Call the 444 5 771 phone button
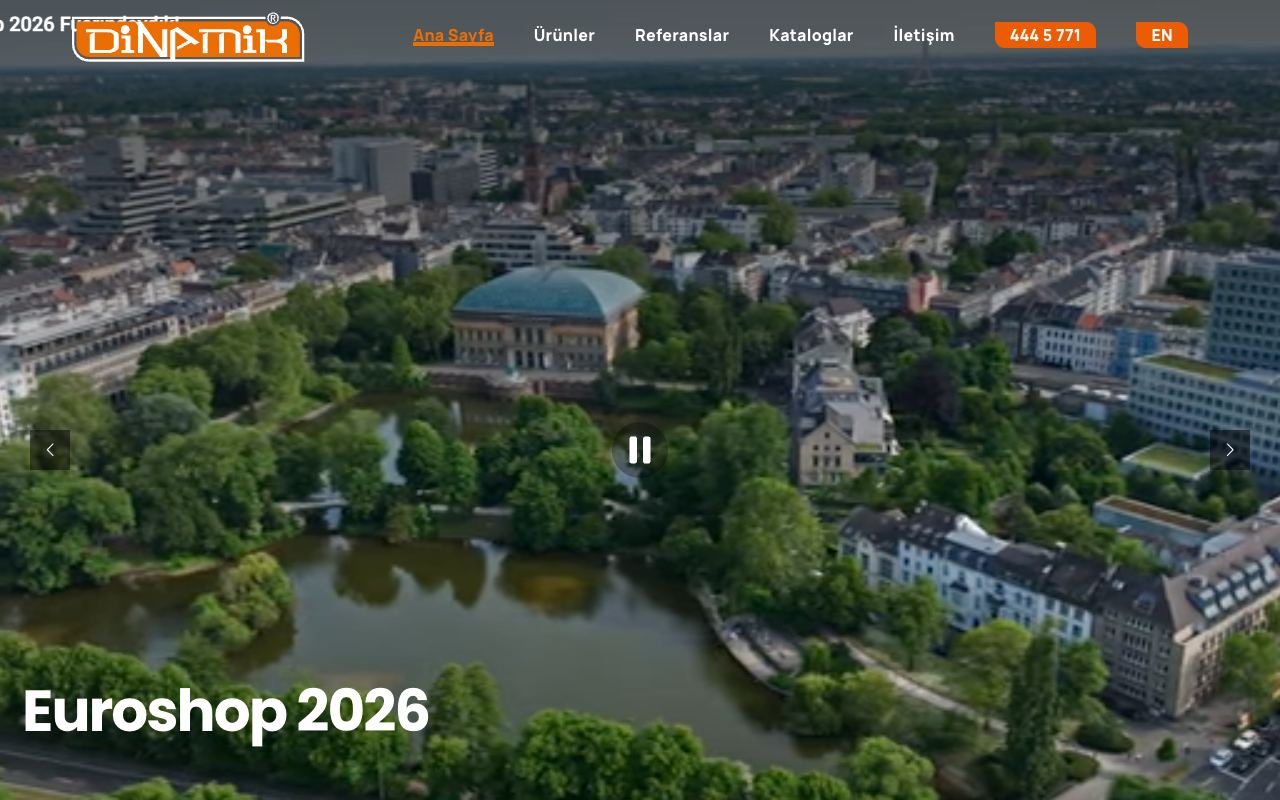1280x800 pixels. 1045,35
